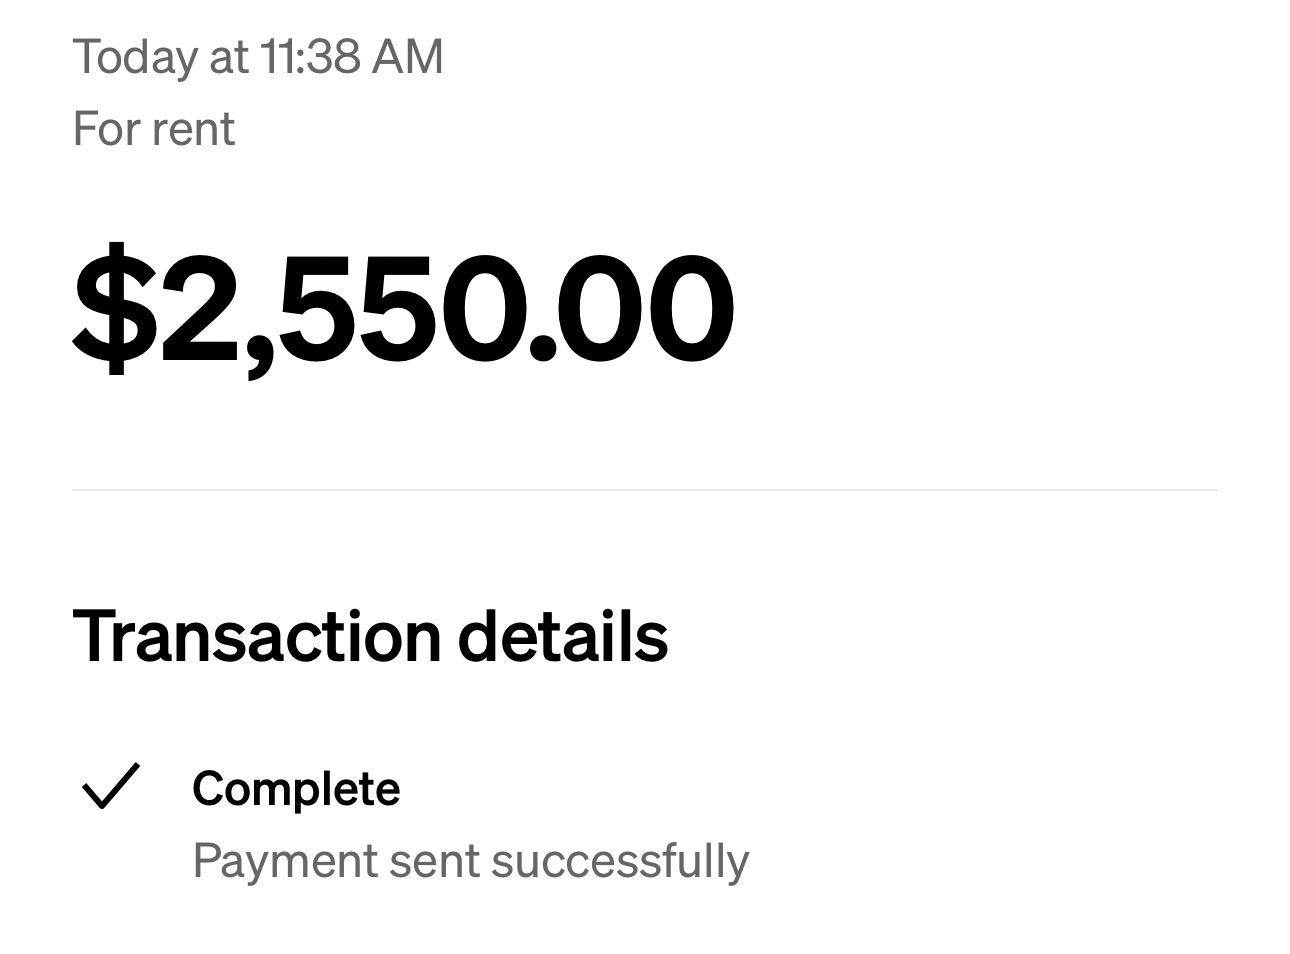Select the "11:38" time text
The width and height of the screenshot is (1290, 954).
[x=309, y=56]
